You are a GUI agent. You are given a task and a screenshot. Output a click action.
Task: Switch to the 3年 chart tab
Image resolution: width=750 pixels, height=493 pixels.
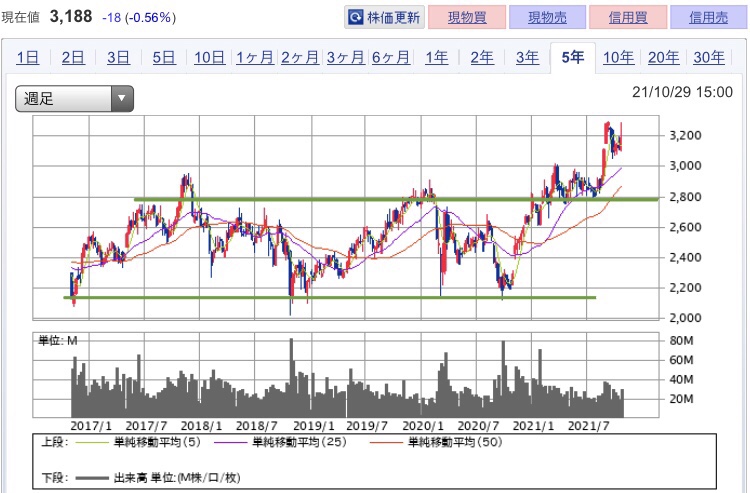click(x=527, y=57)
